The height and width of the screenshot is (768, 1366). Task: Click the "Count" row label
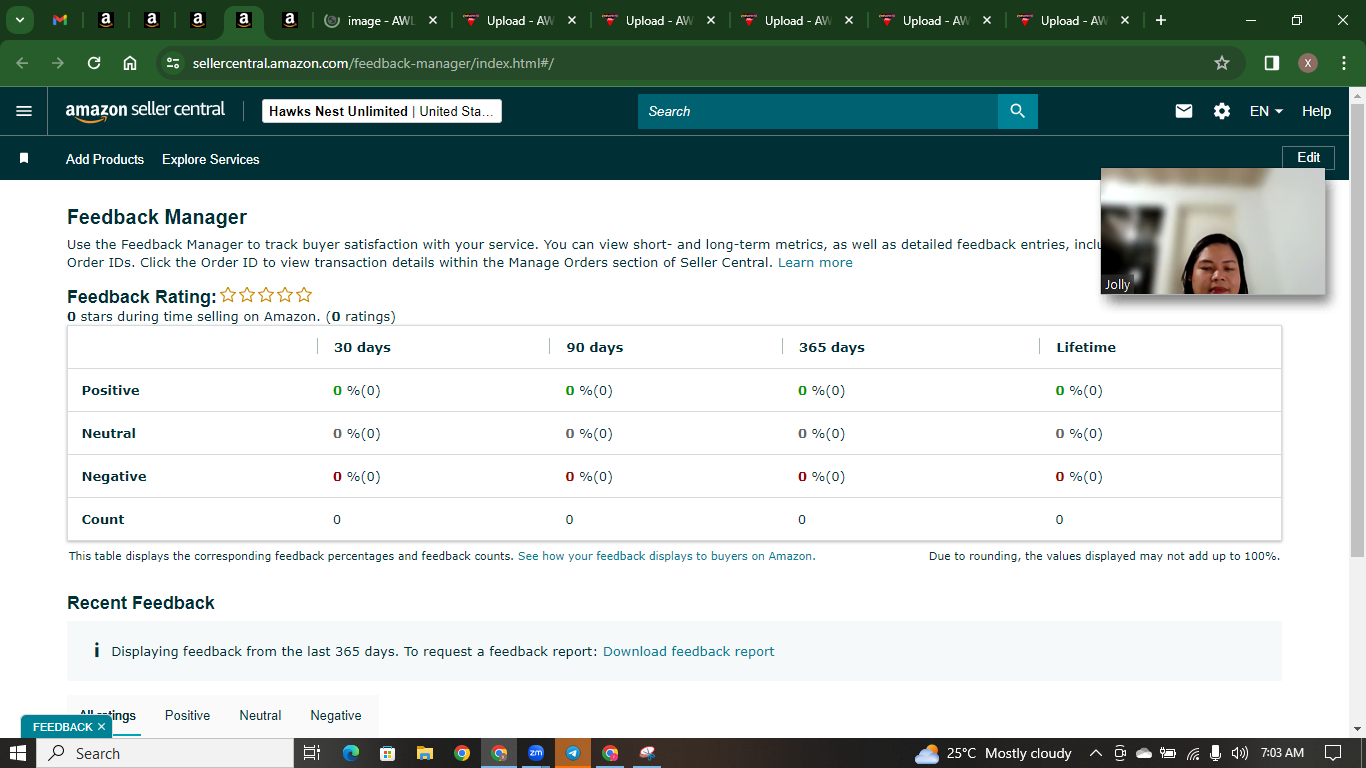[x=103, y=519]
